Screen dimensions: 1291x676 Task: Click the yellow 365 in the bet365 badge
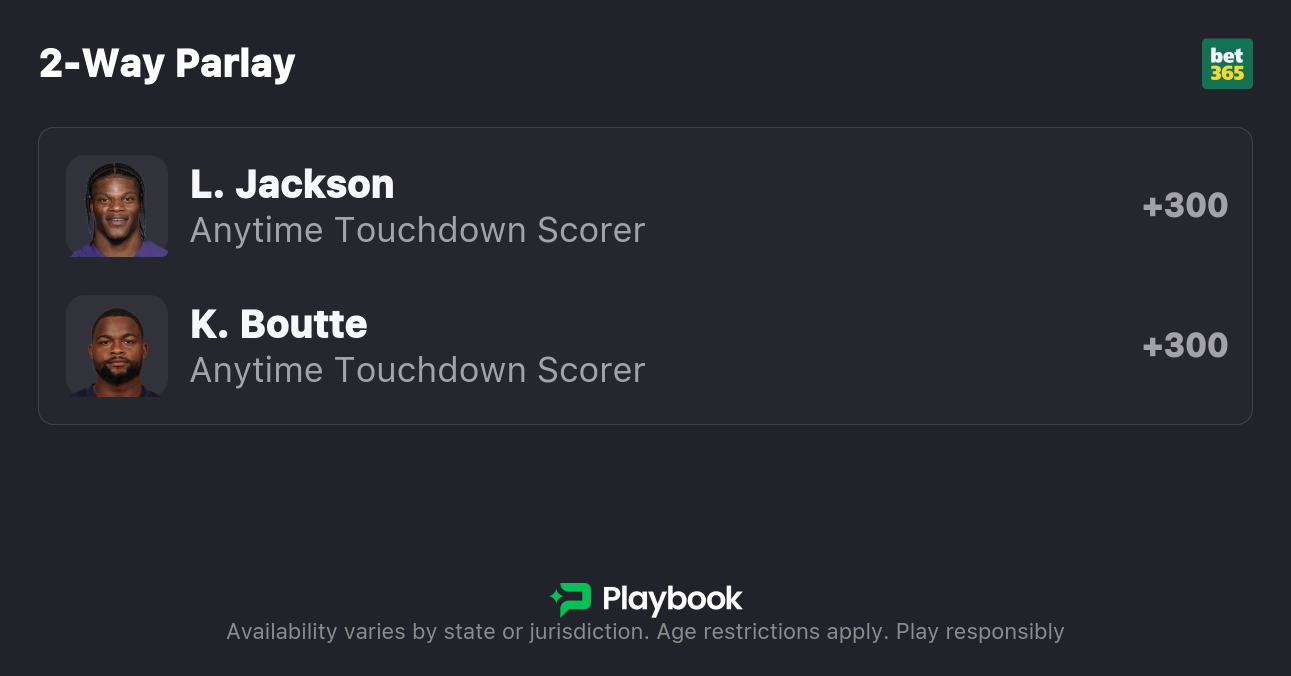point(1227,73)
